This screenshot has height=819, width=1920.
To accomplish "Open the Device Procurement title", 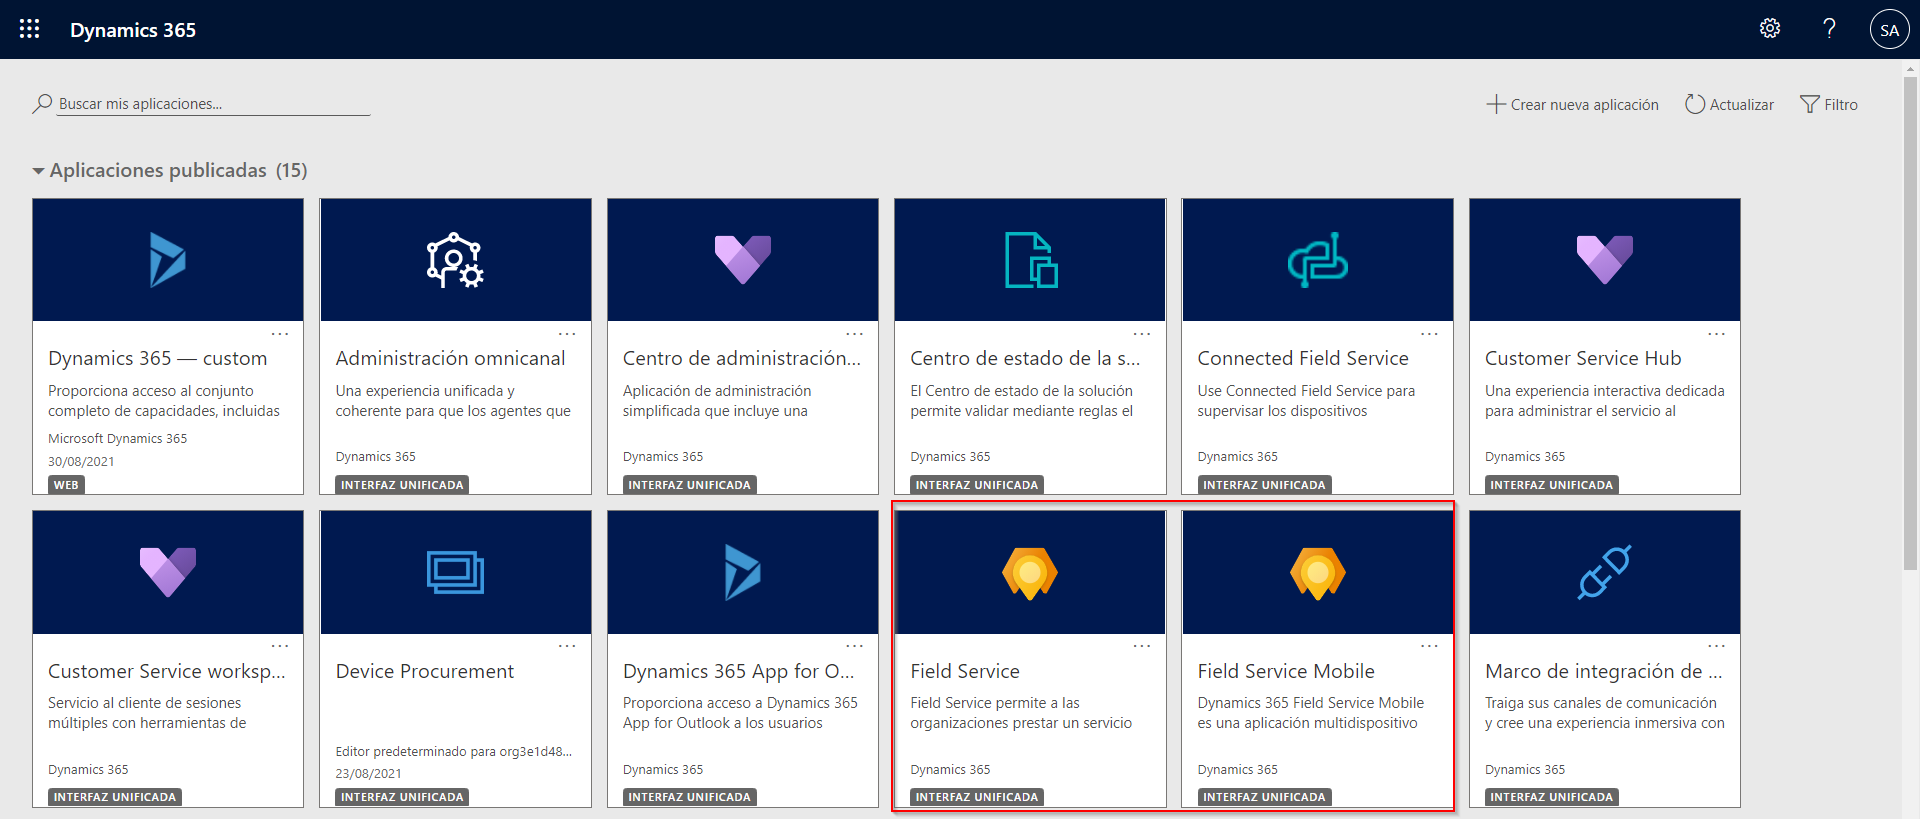I will pyautogui.click(x=425, y=671).
